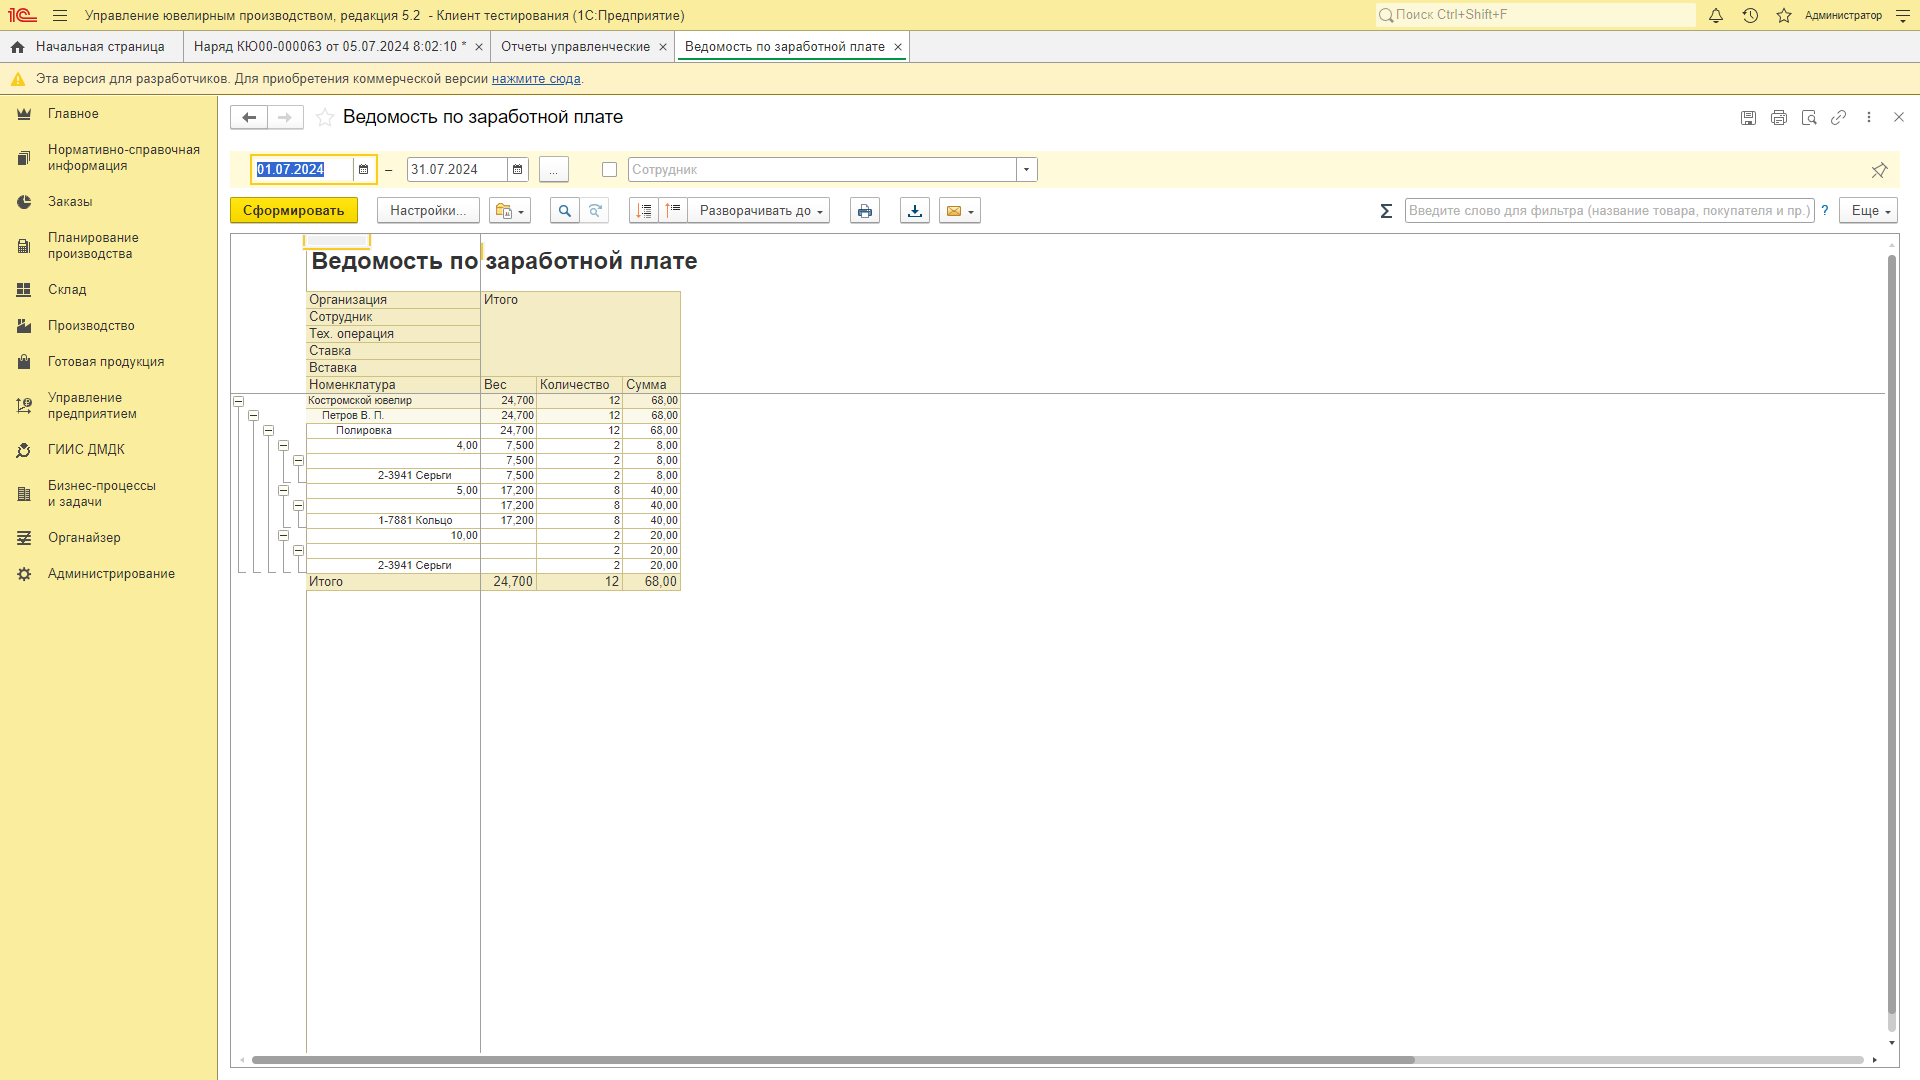Screen dimensions: 1920x1080
Task: Navigate forward with the right arrow
Action: coord(285,118)
